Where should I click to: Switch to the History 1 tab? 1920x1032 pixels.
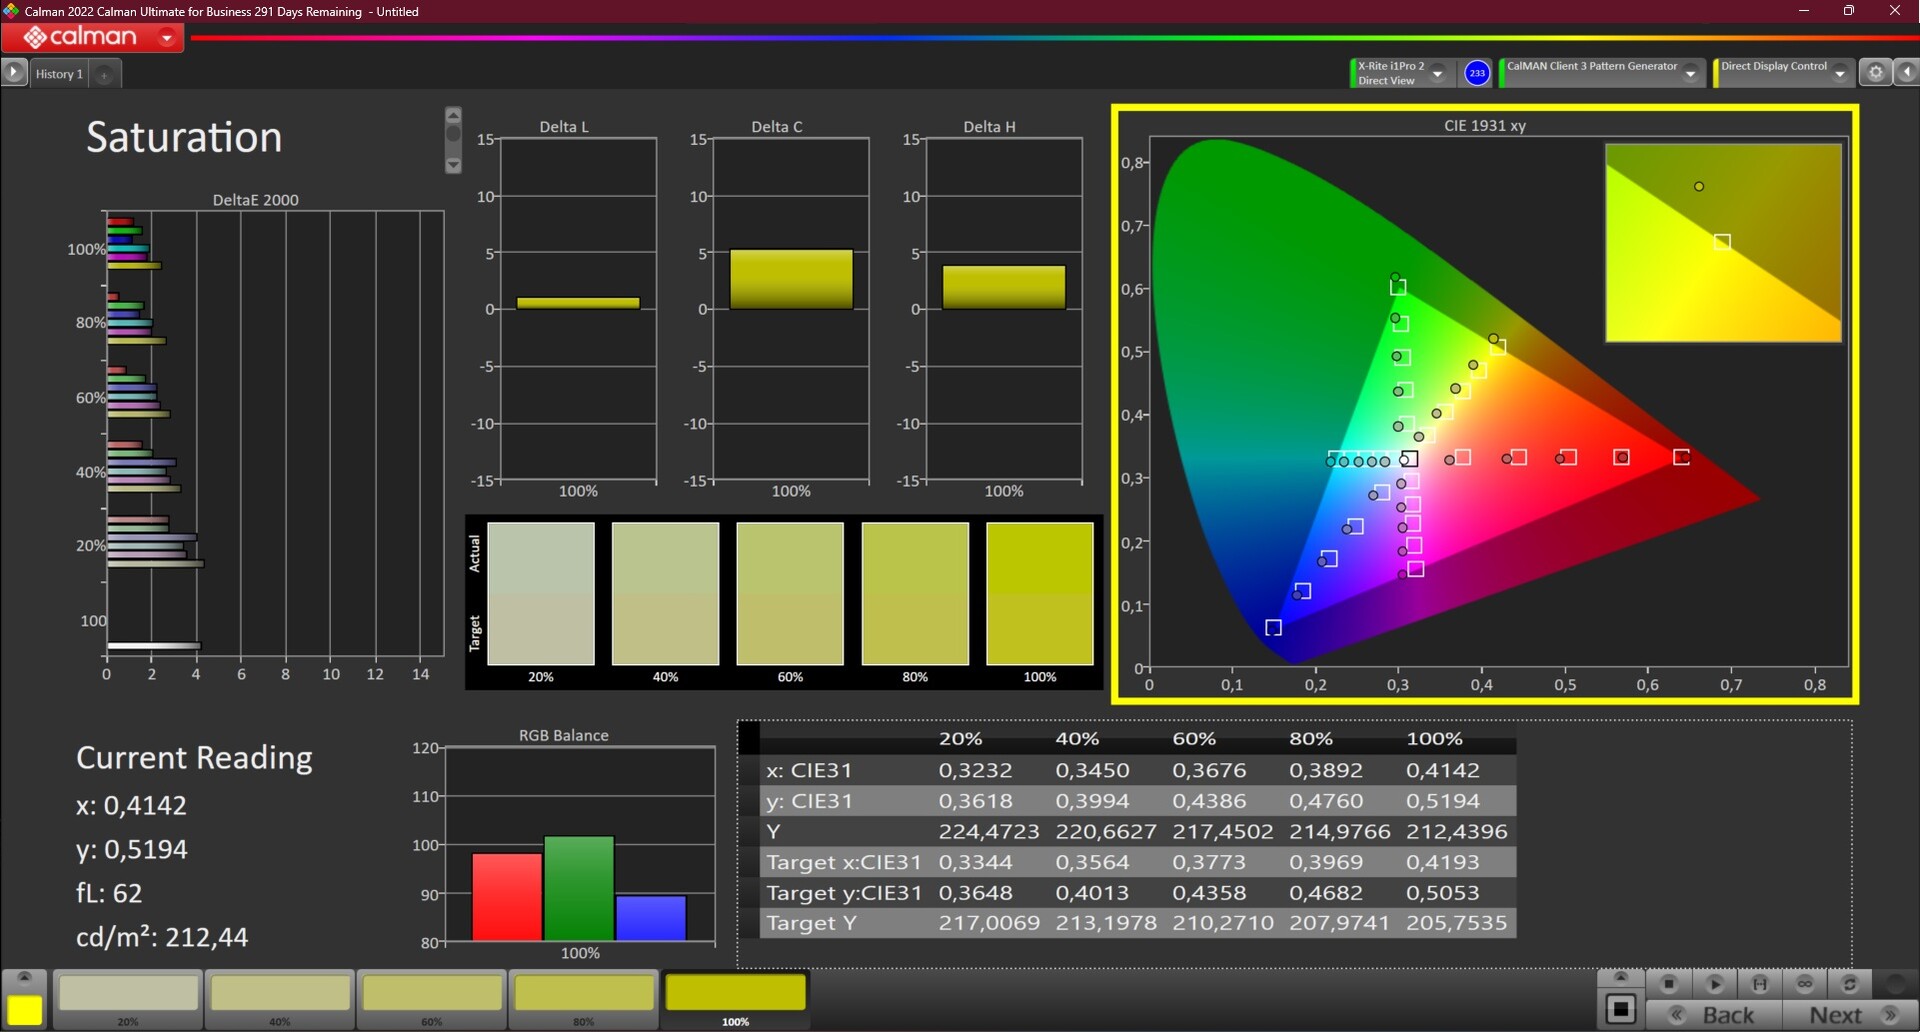(x=59, y=74)
